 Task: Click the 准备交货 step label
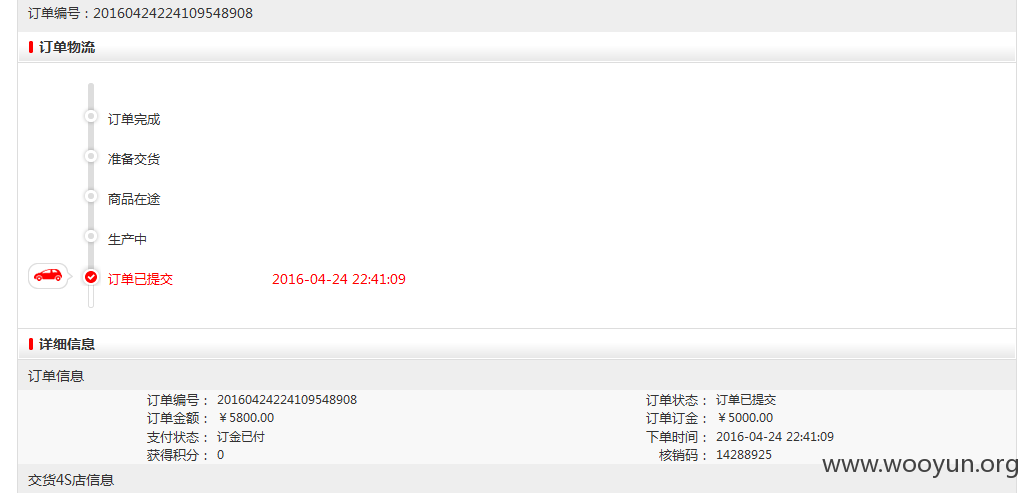pos(134,159)
